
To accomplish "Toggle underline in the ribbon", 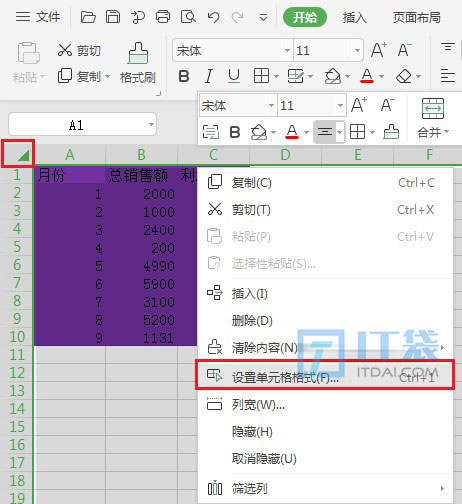I will 234,76.
